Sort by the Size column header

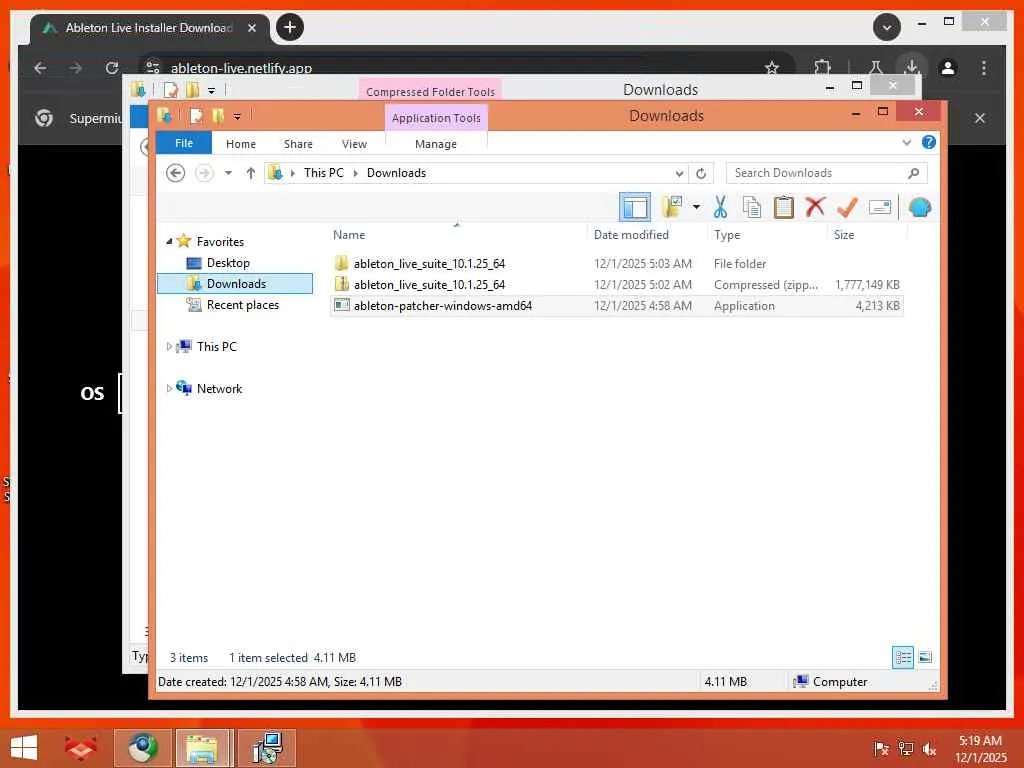(x=844, y=234)
